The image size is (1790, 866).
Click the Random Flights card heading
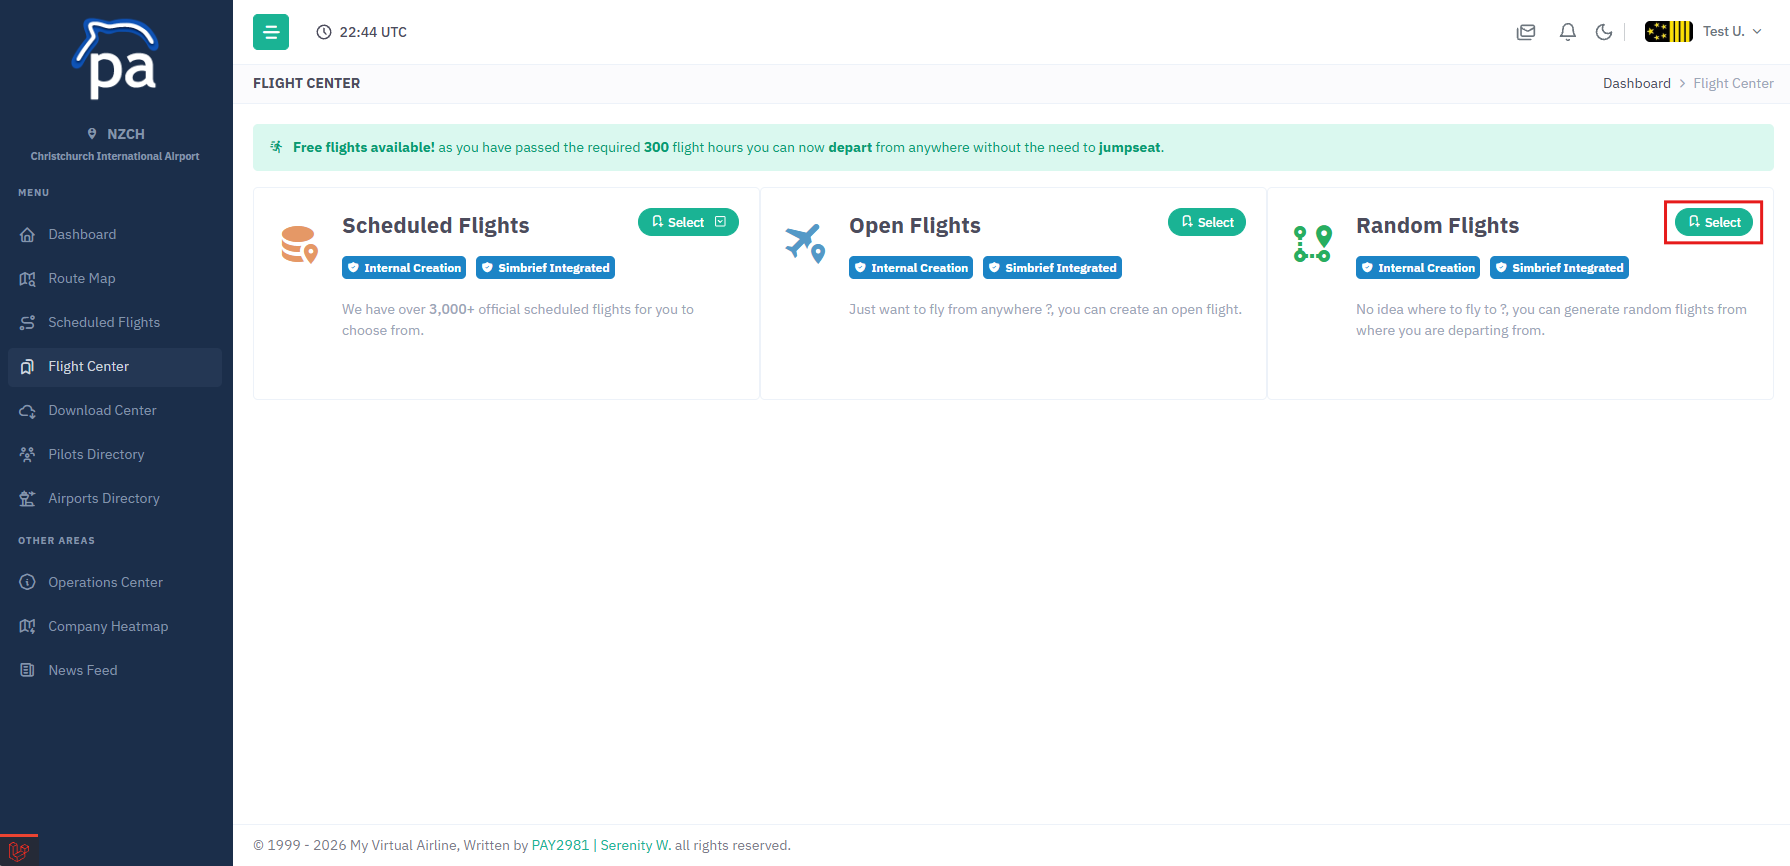point(1437,226)
